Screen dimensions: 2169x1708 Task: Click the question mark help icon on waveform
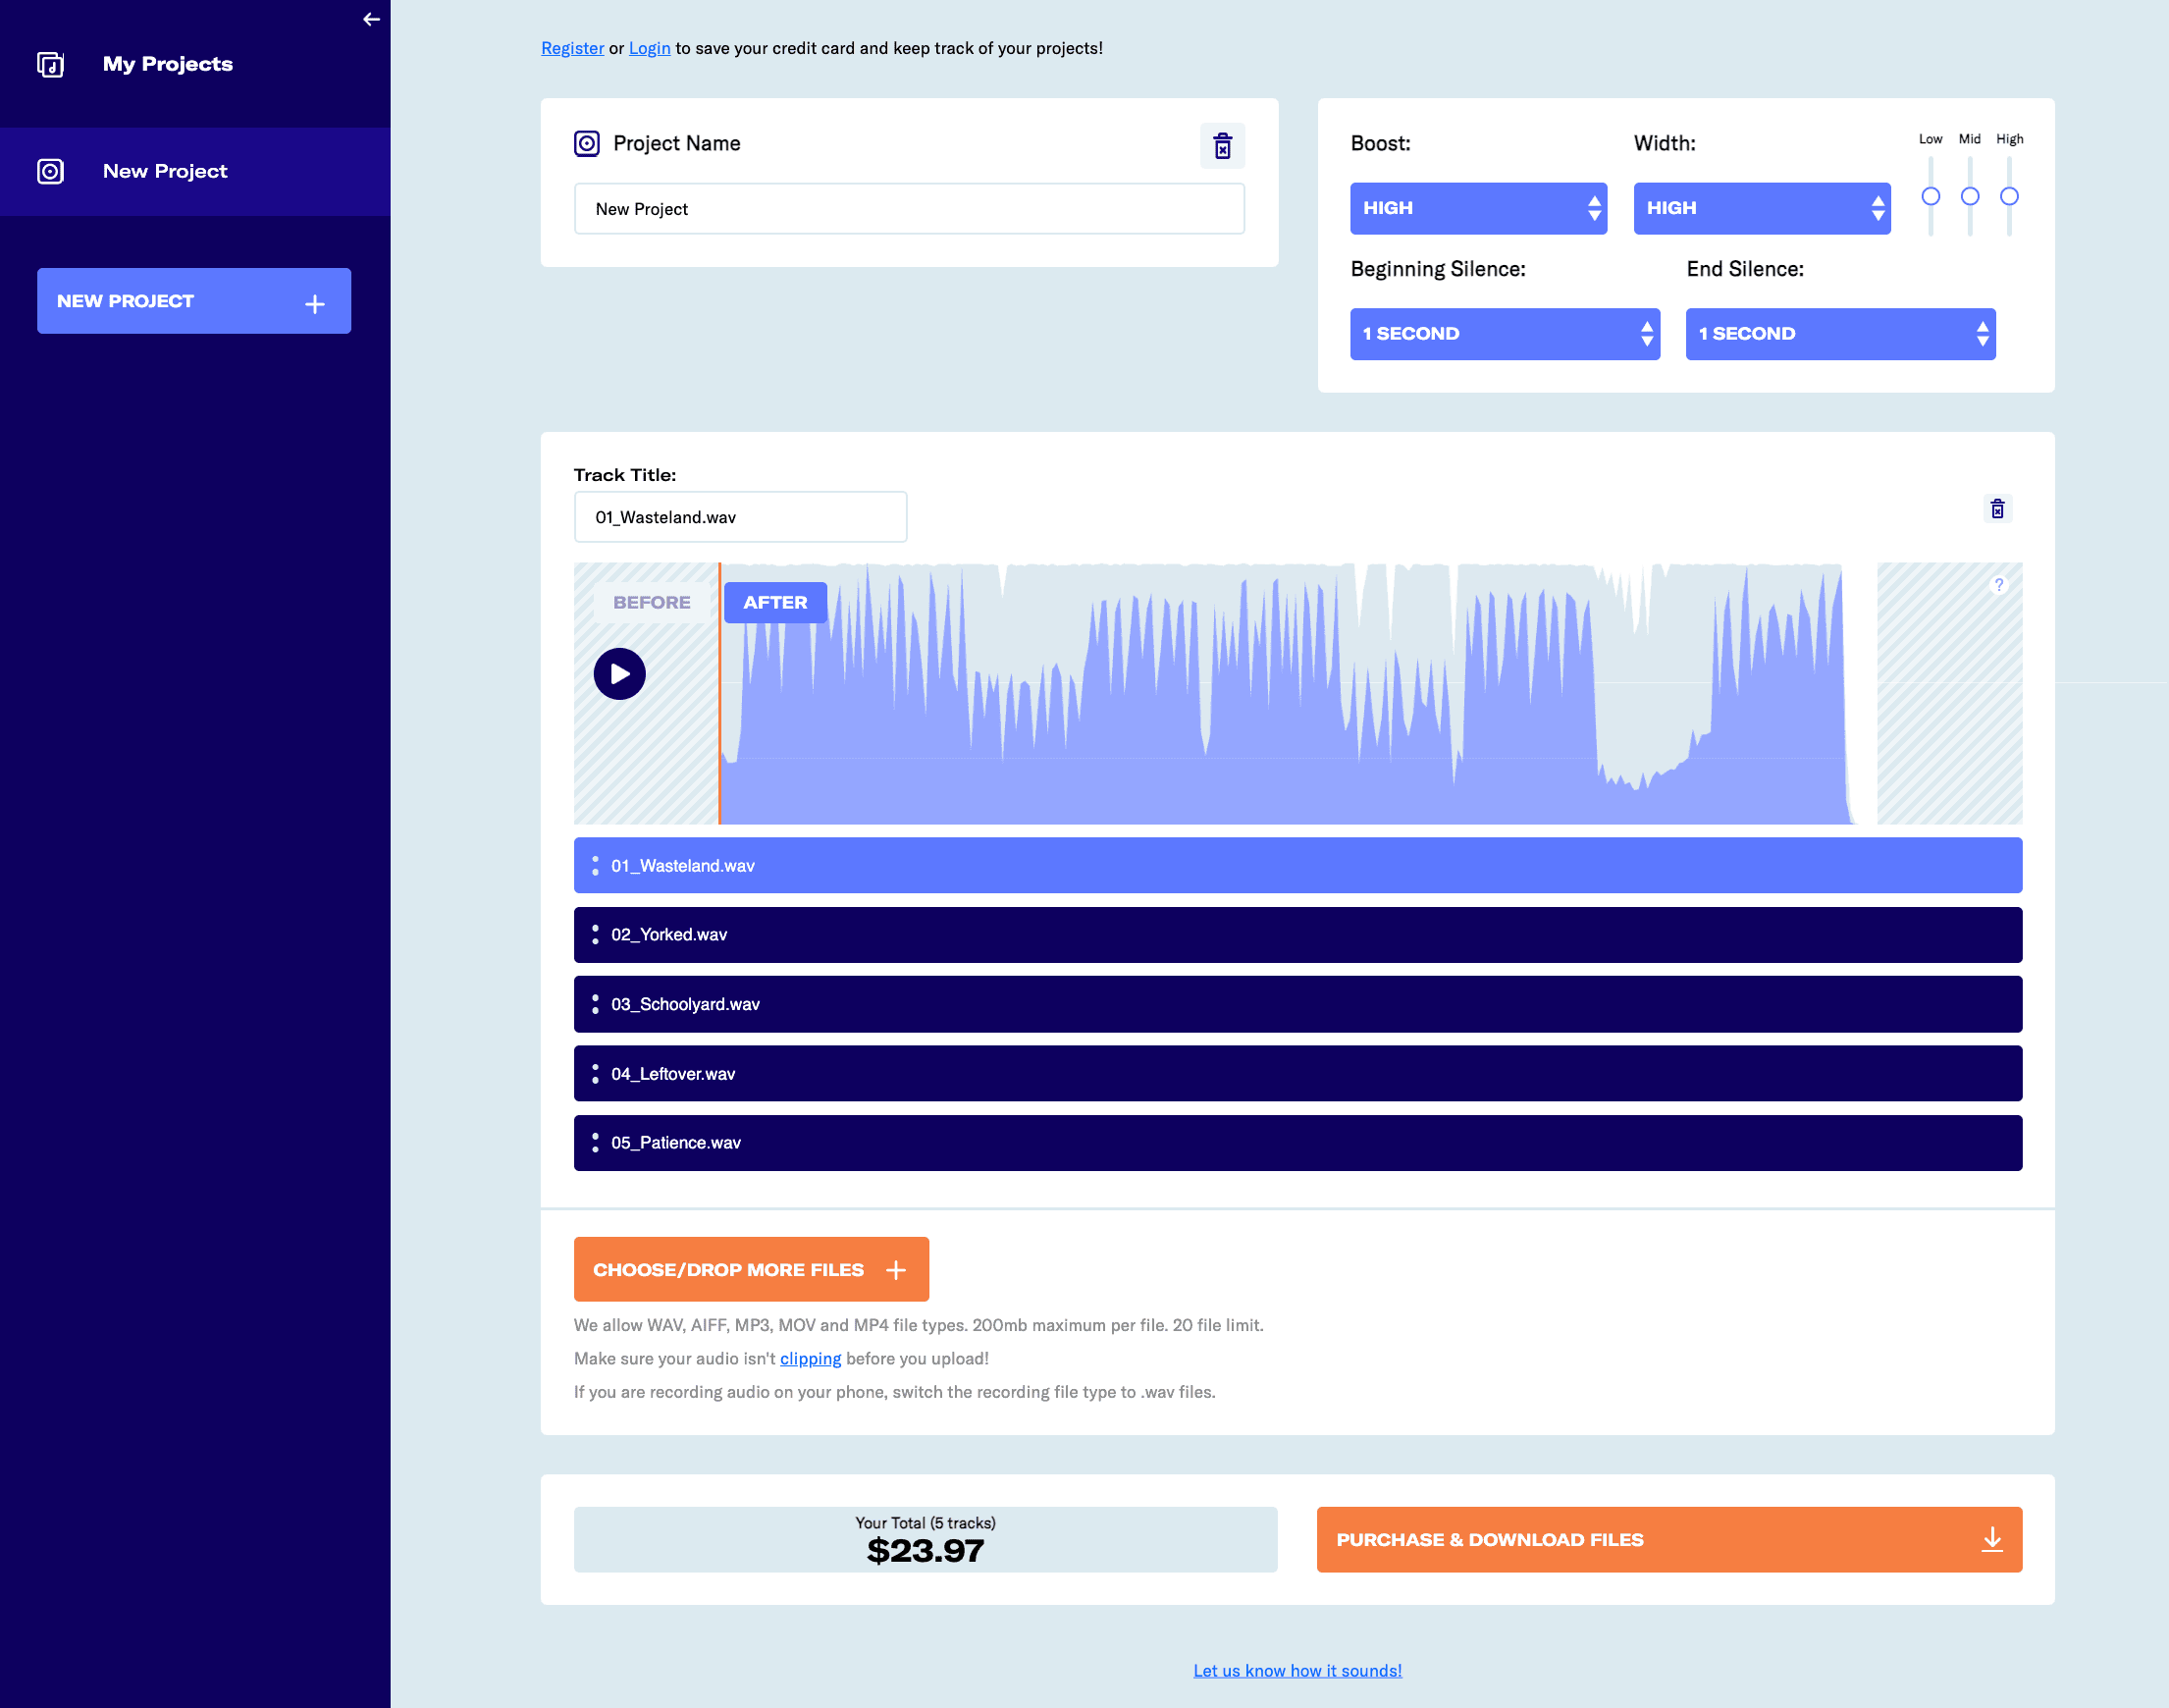click(x=1998, y=585)
